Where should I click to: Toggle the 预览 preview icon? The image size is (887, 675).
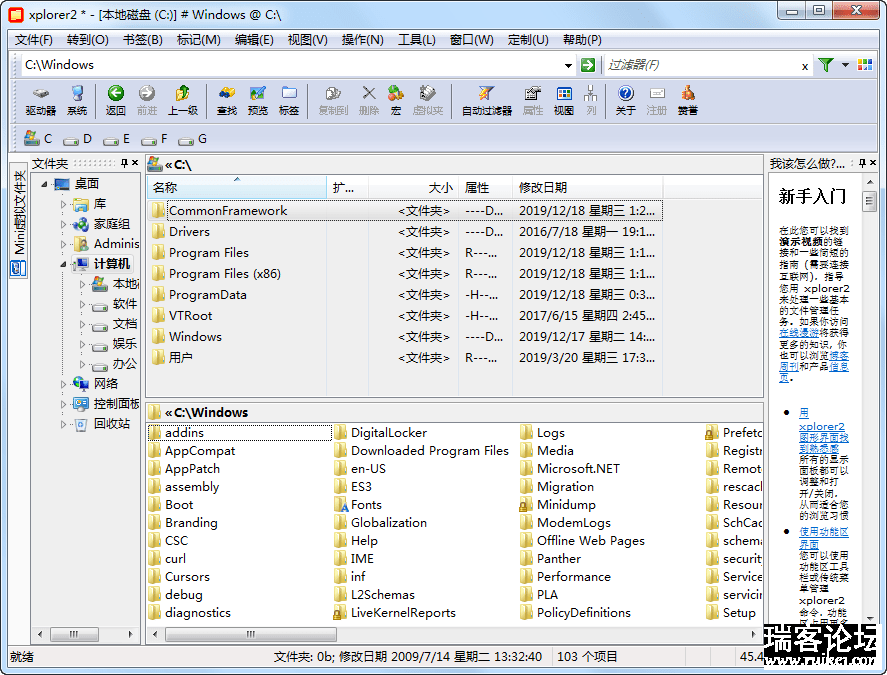pyautogui.click(x=257, y=100)
